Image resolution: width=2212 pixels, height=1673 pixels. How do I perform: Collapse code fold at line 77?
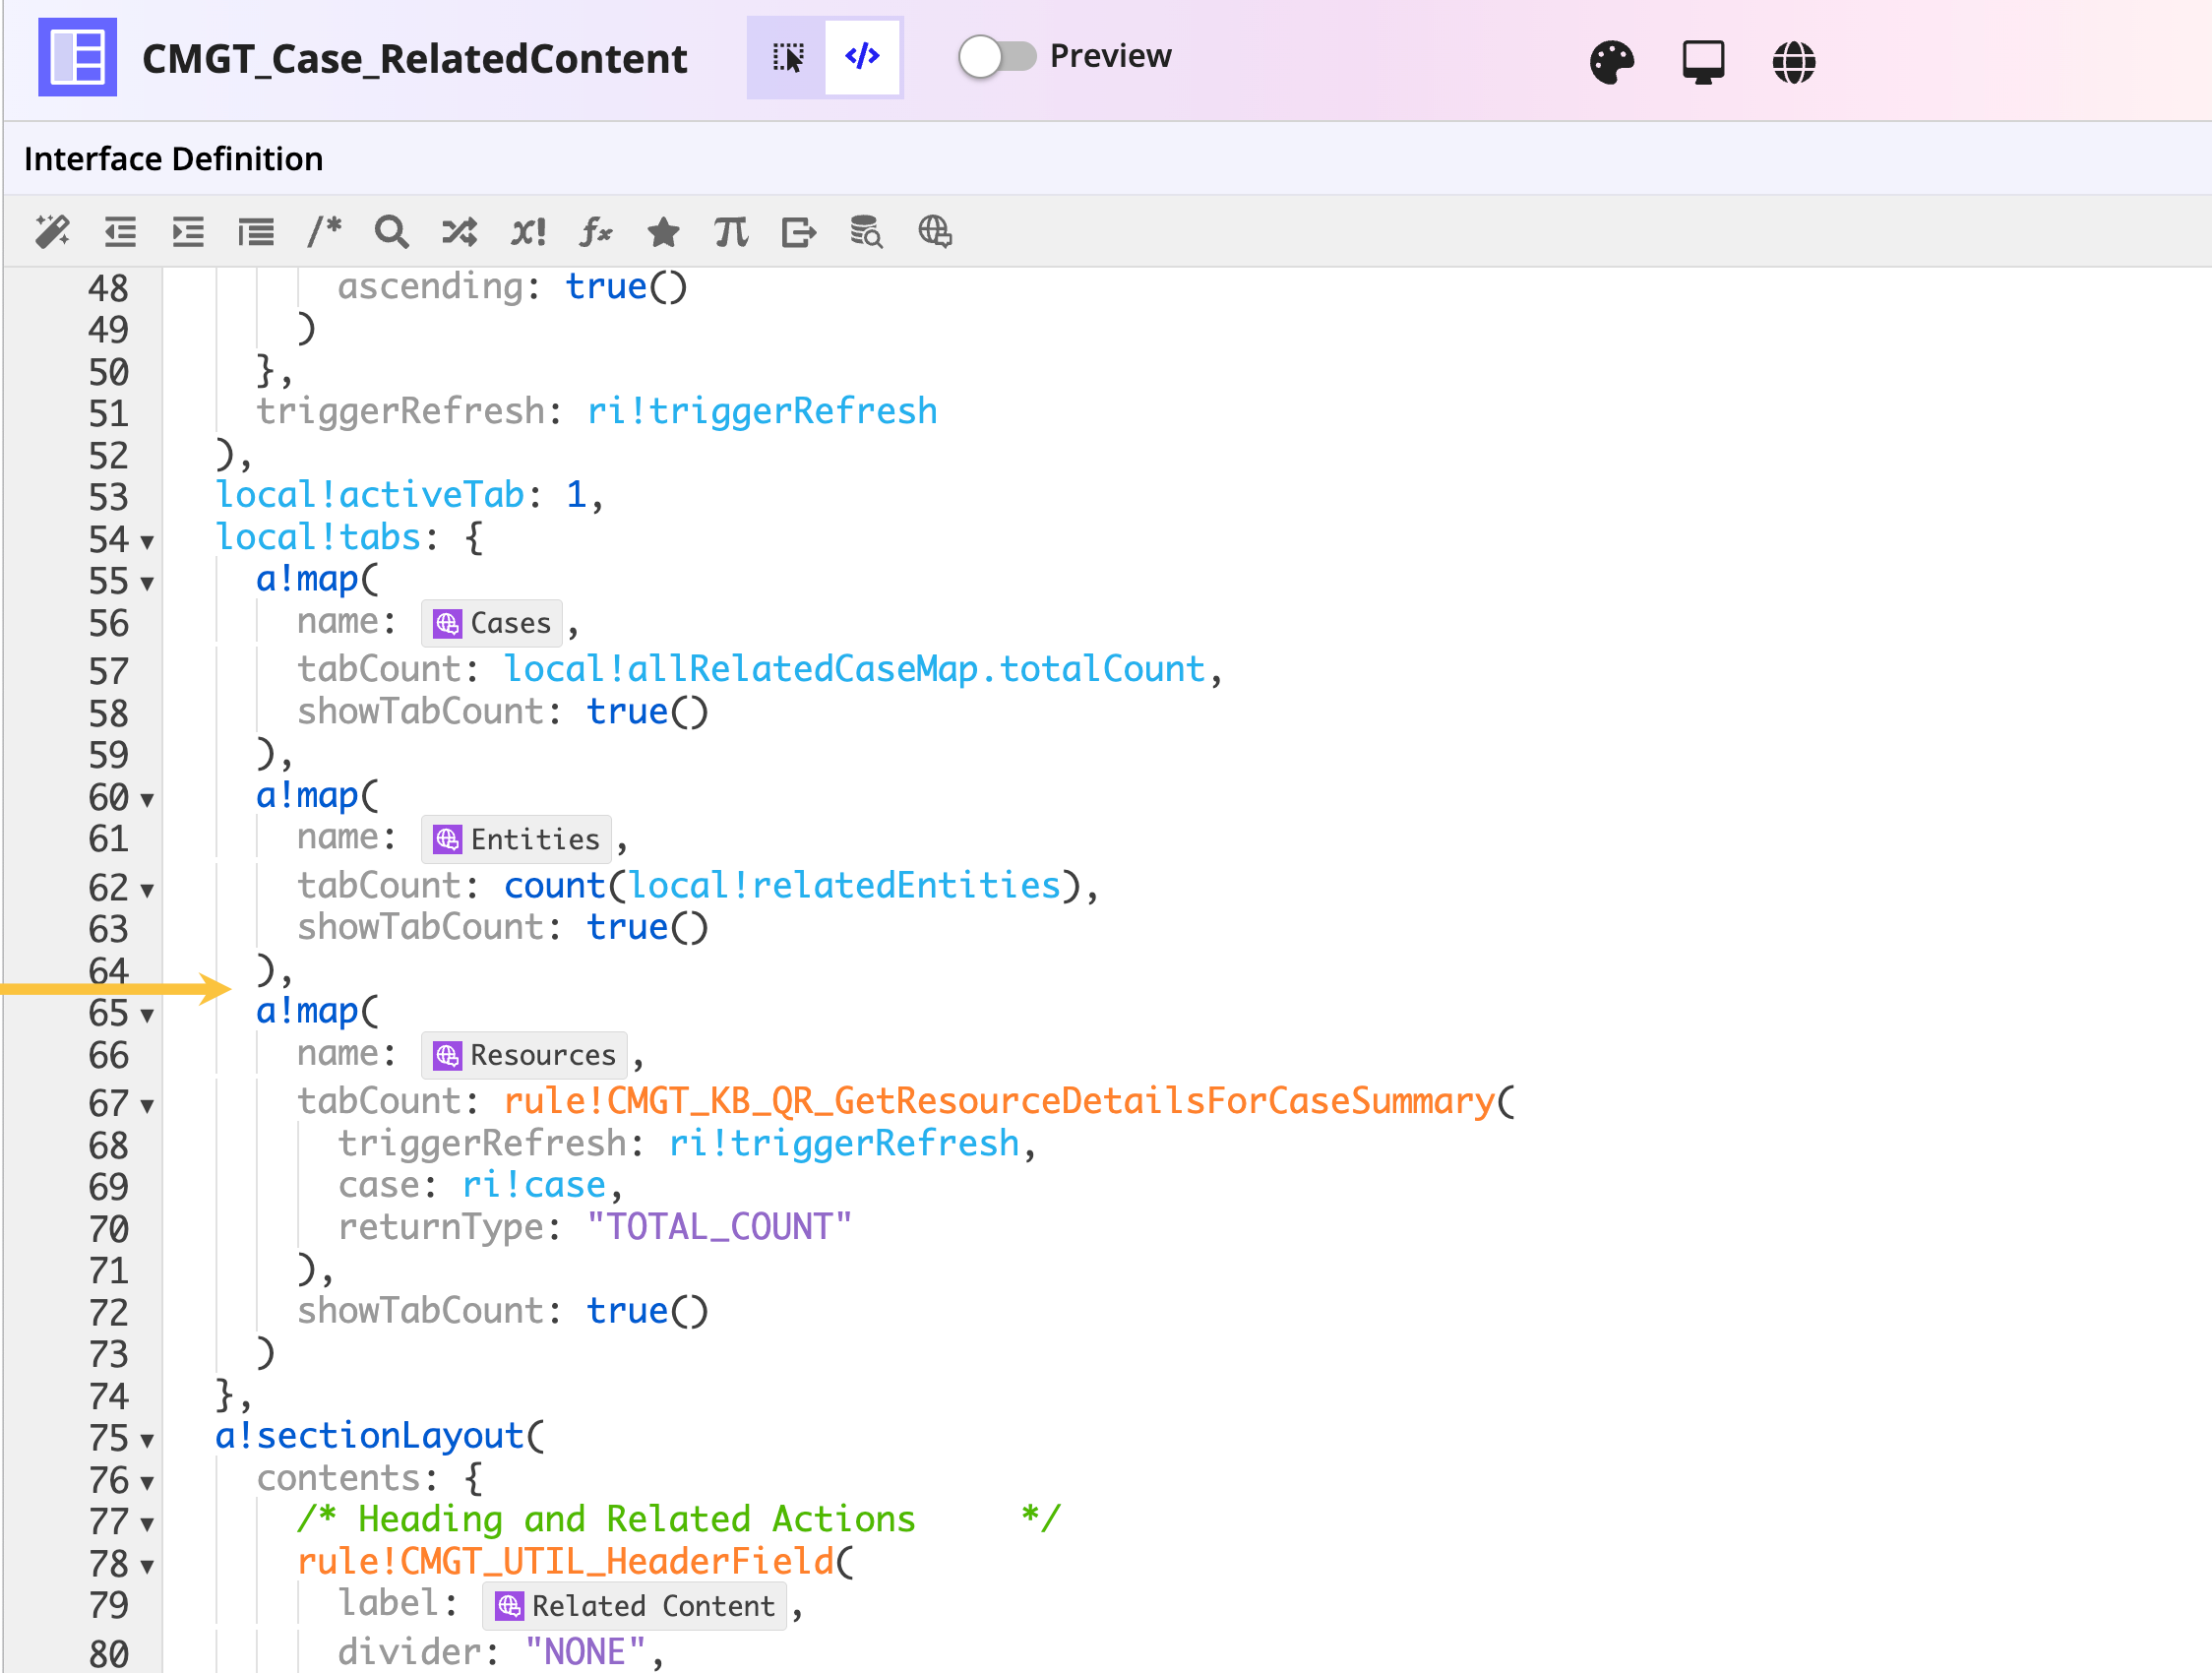click(147, 1524)
